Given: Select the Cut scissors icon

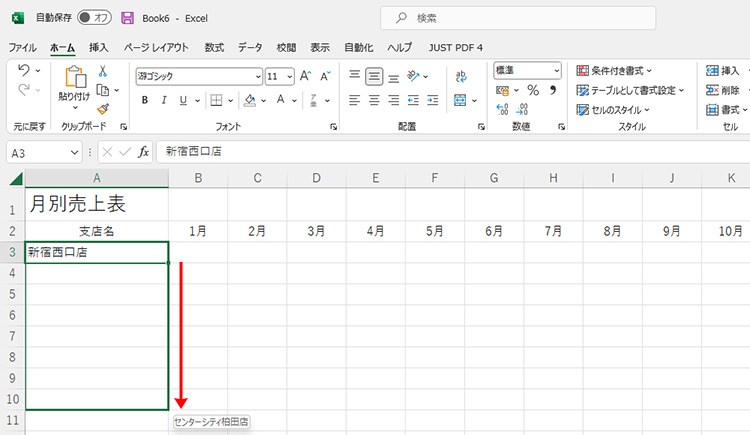Looking at the screenshot, I should (102, 71).
